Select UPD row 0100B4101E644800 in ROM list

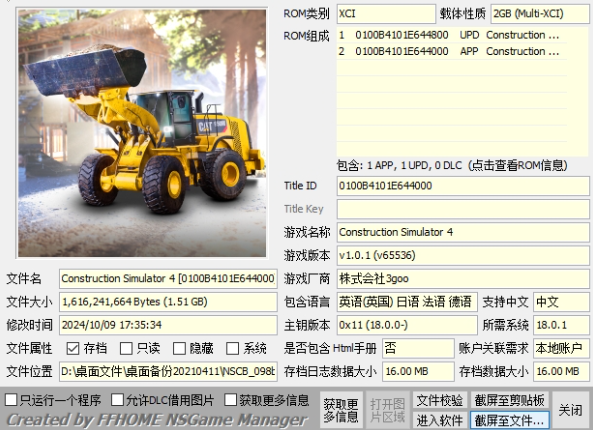pos(452,35)
